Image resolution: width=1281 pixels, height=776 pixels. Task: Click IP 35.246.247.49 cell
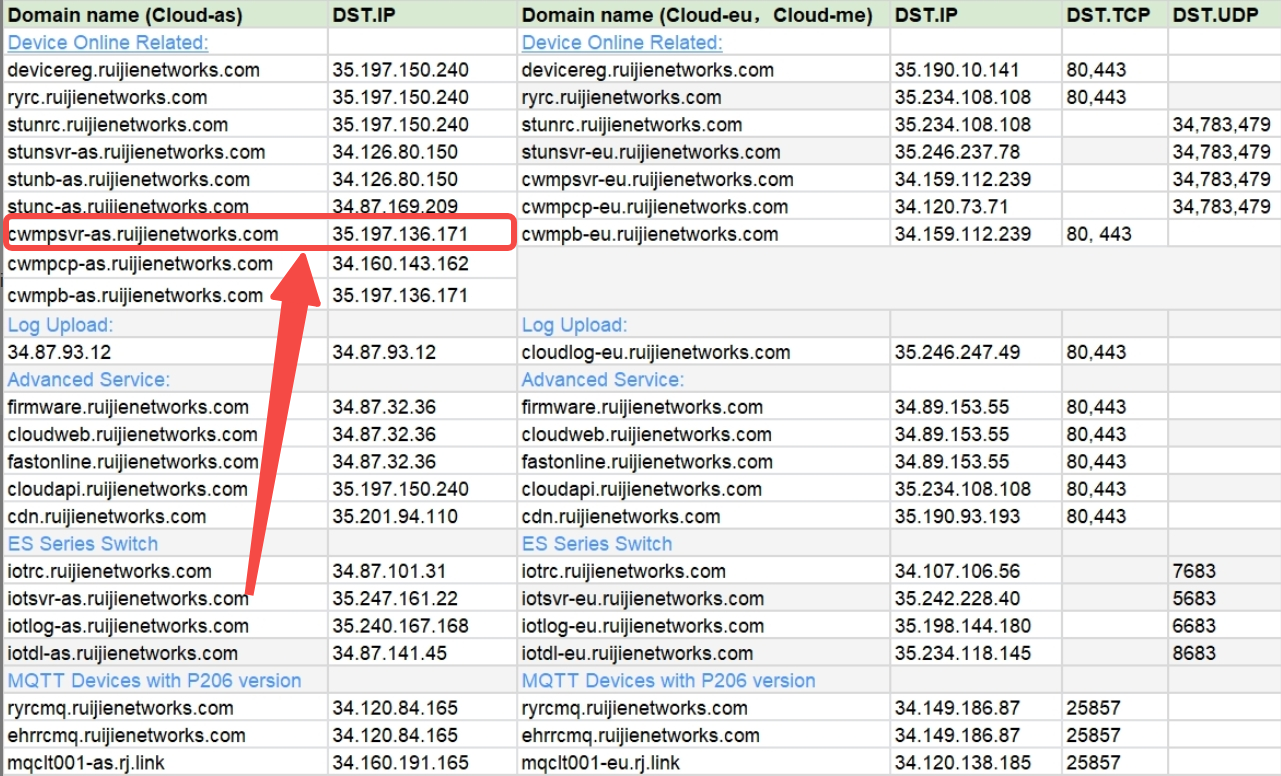coord(976,353)
